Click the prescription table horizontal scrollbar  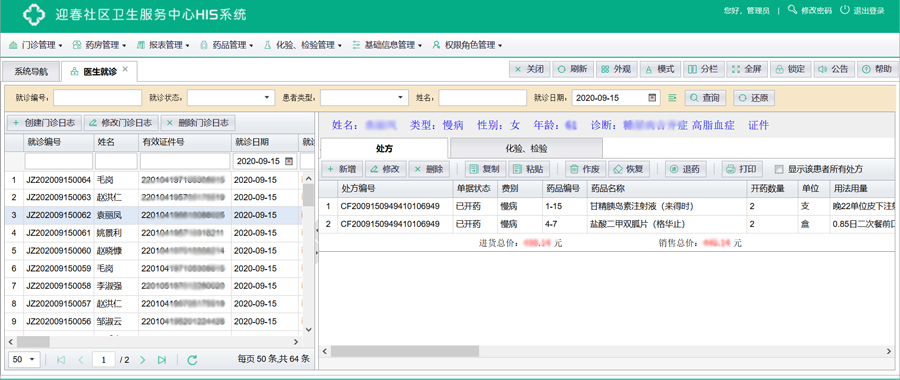pyautogui.click(x=608, y=350)
